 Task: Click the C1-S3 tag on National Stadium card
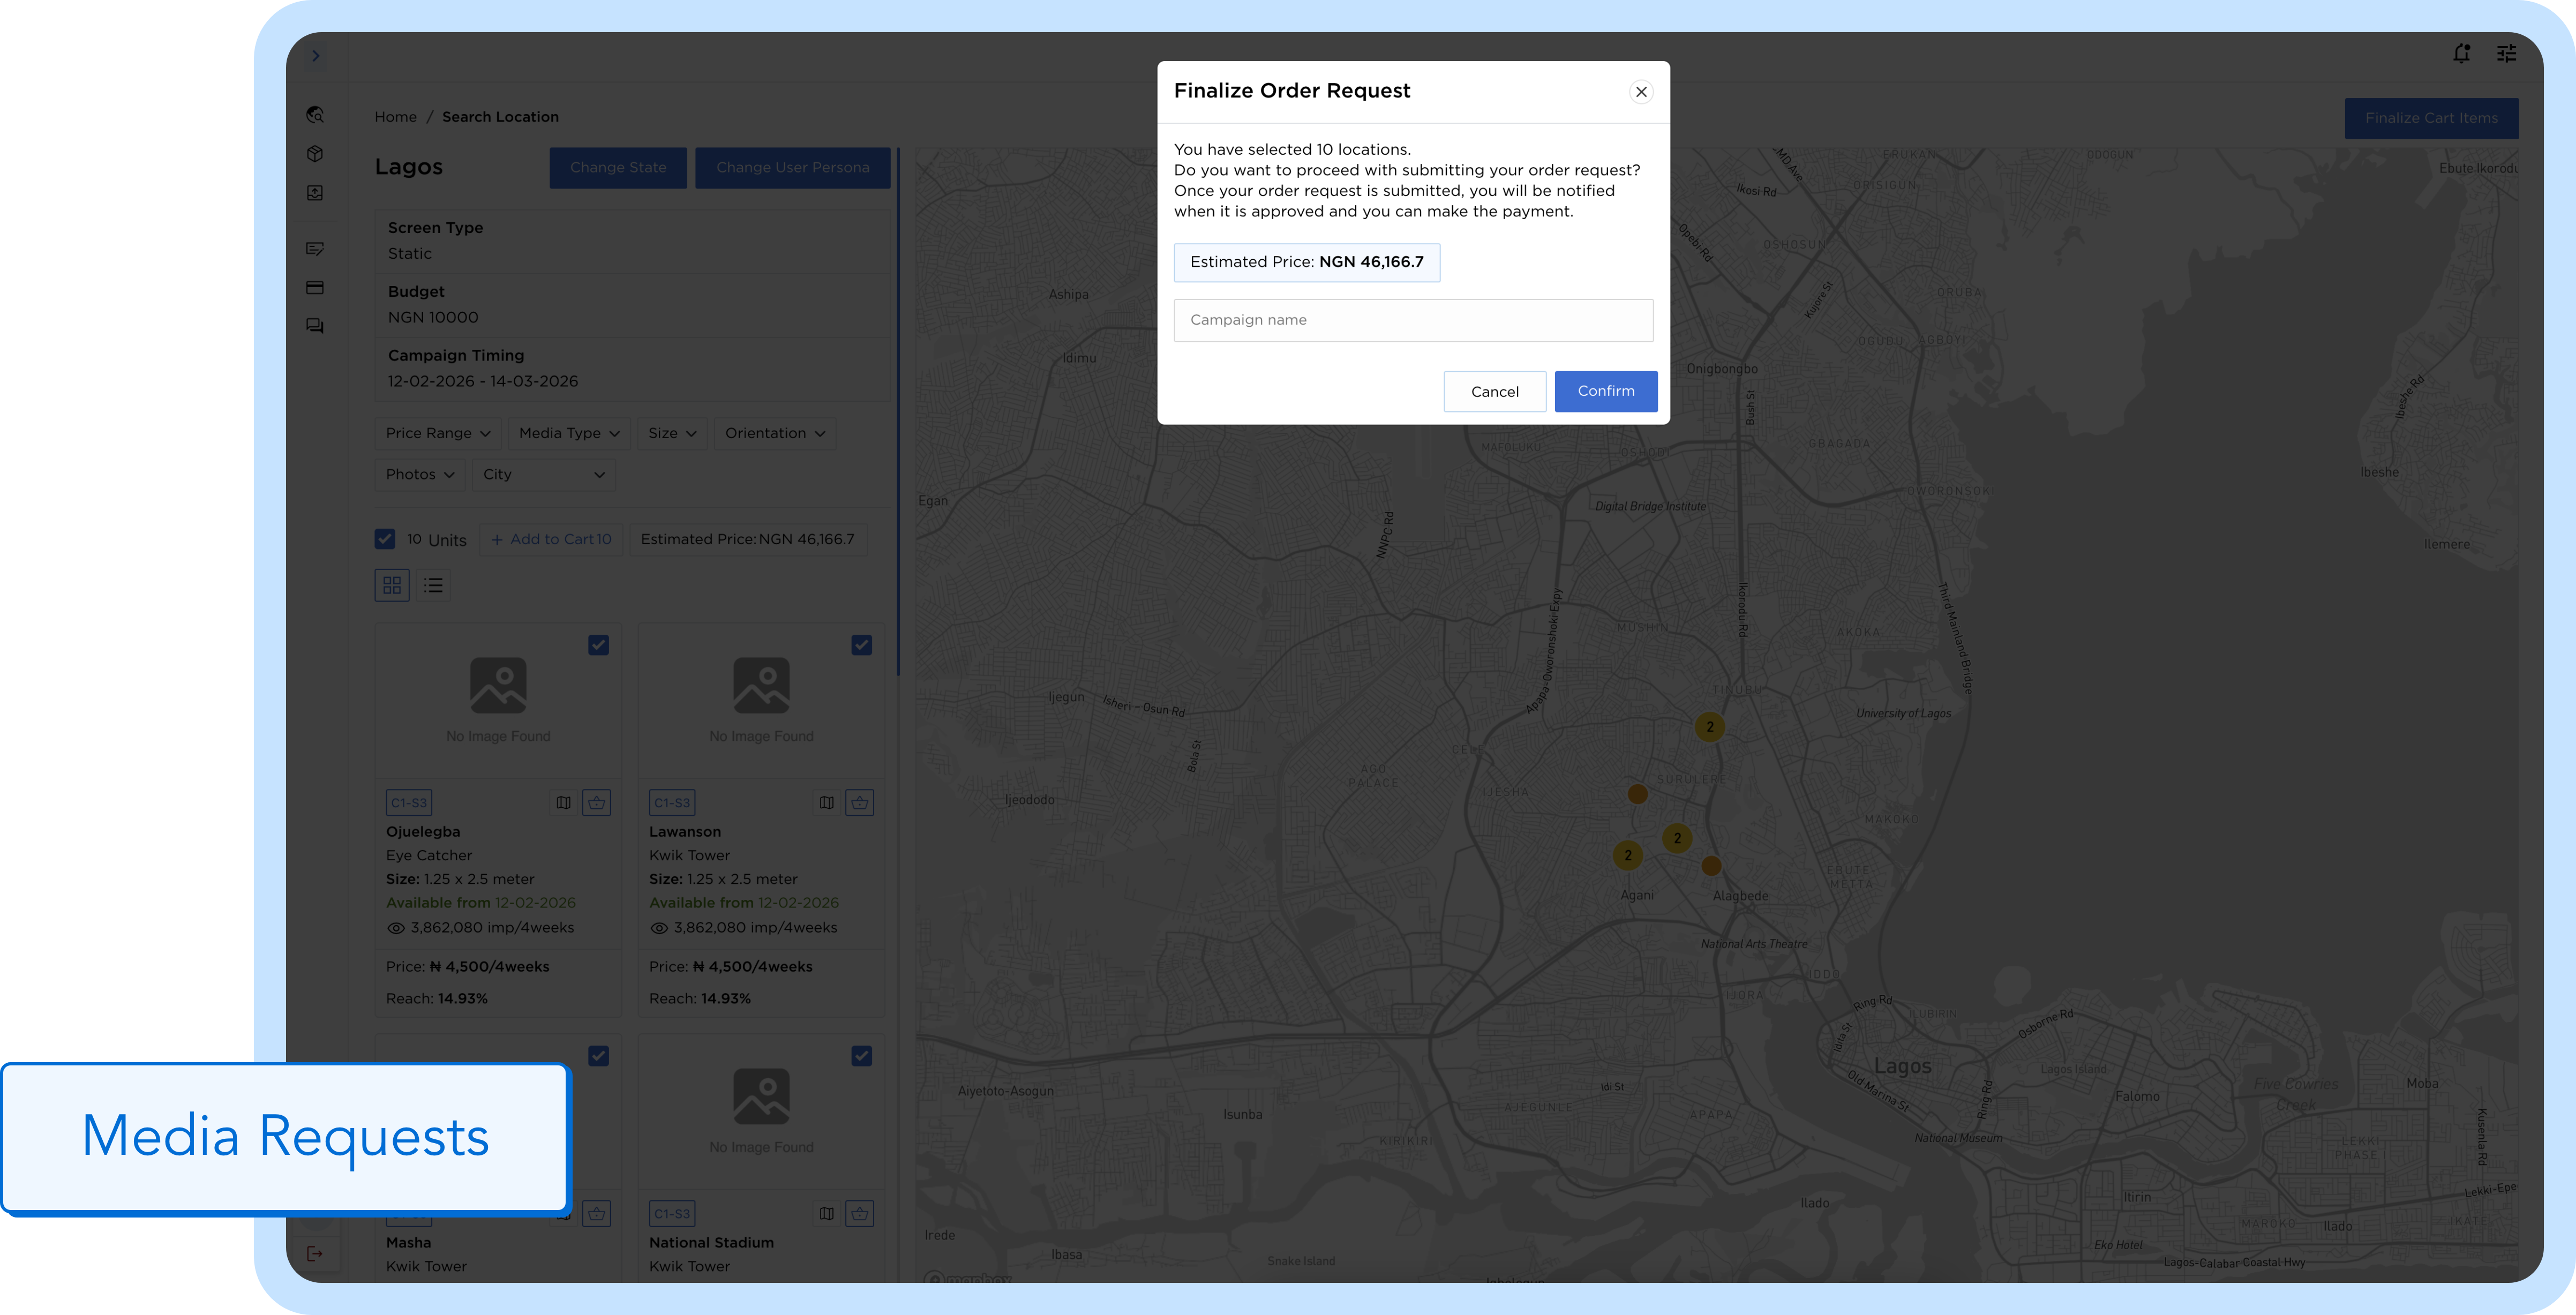coord(672,1214)
